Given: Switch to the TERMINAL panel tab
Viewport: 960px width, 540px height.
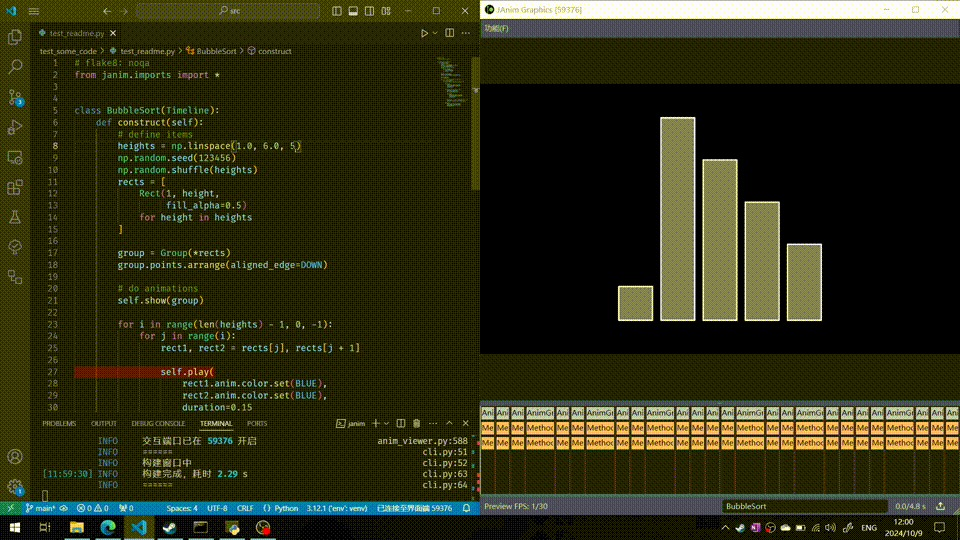Looking at the screenshot, I should coord(216,423).
